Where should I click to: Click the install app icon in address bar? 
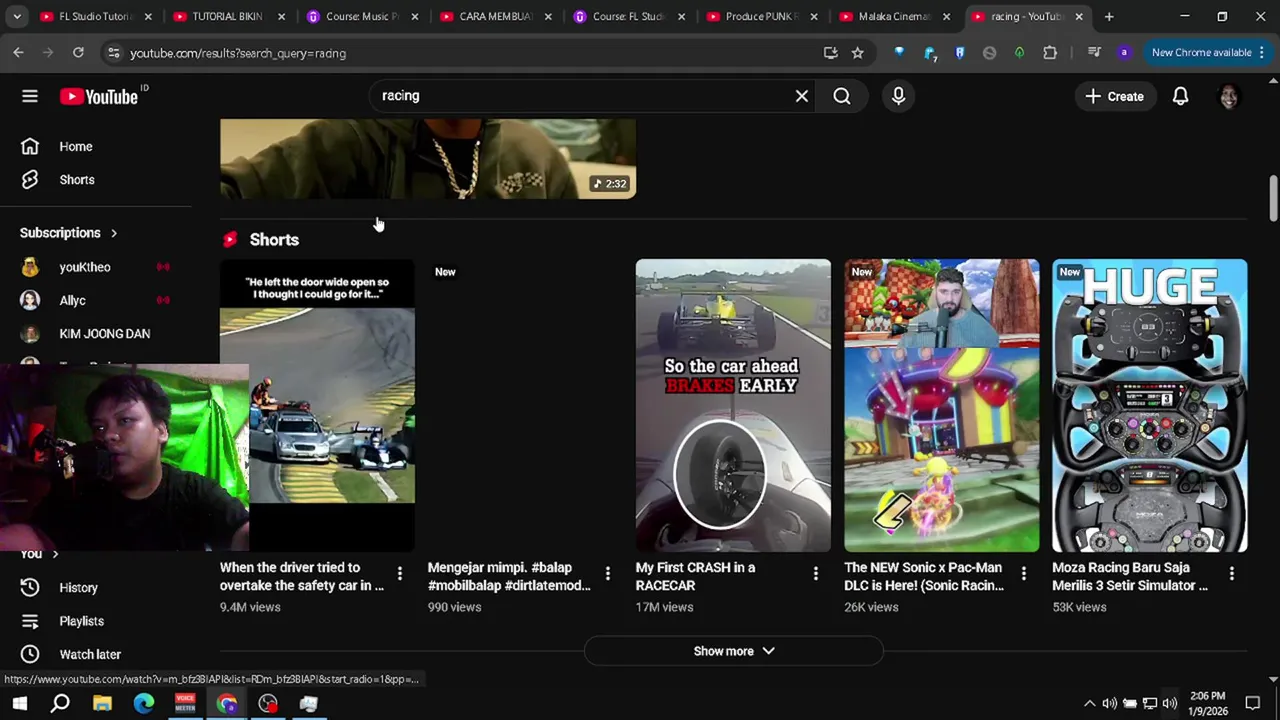tap(830, 52)
